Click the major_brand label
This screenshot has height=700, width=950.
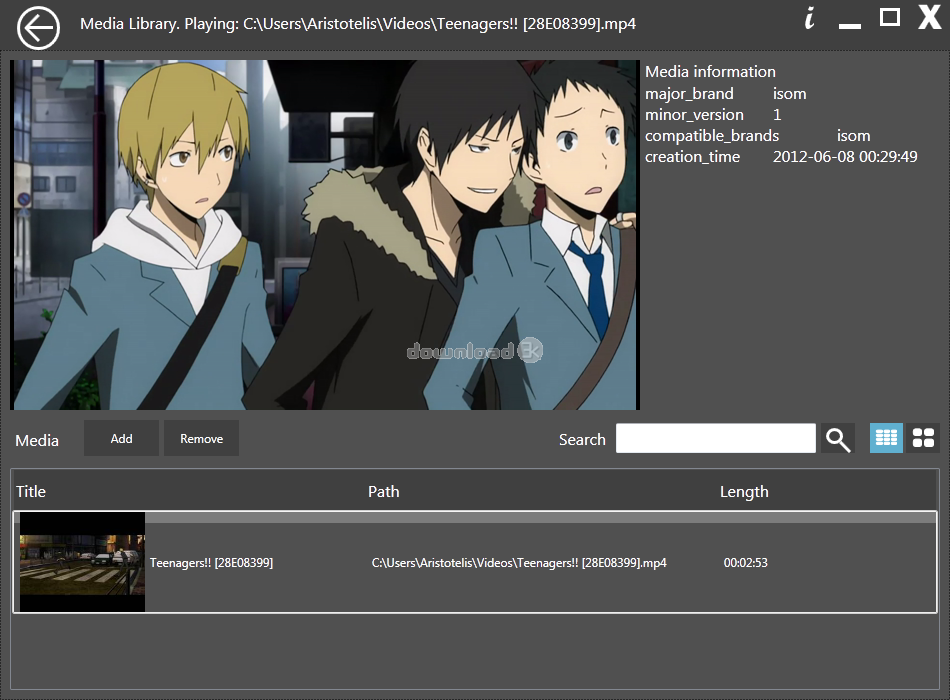coord(689,94)
